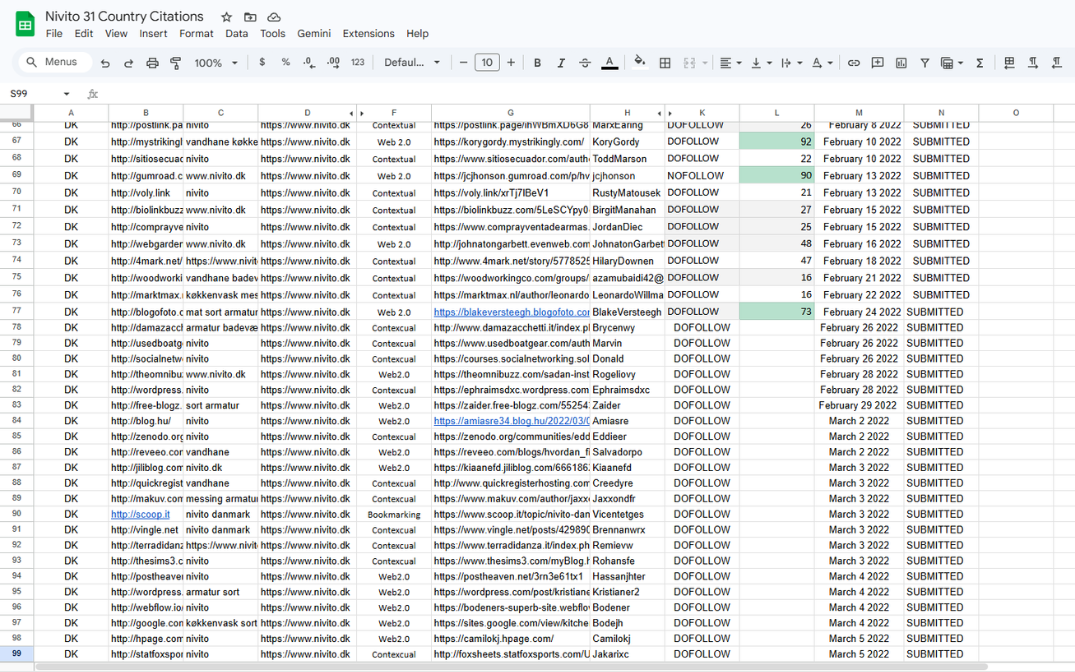This screenshot has width=1075, height=672.
Task: Click the Undo arrow in toolbar
Action: click(x=105, y=63)
